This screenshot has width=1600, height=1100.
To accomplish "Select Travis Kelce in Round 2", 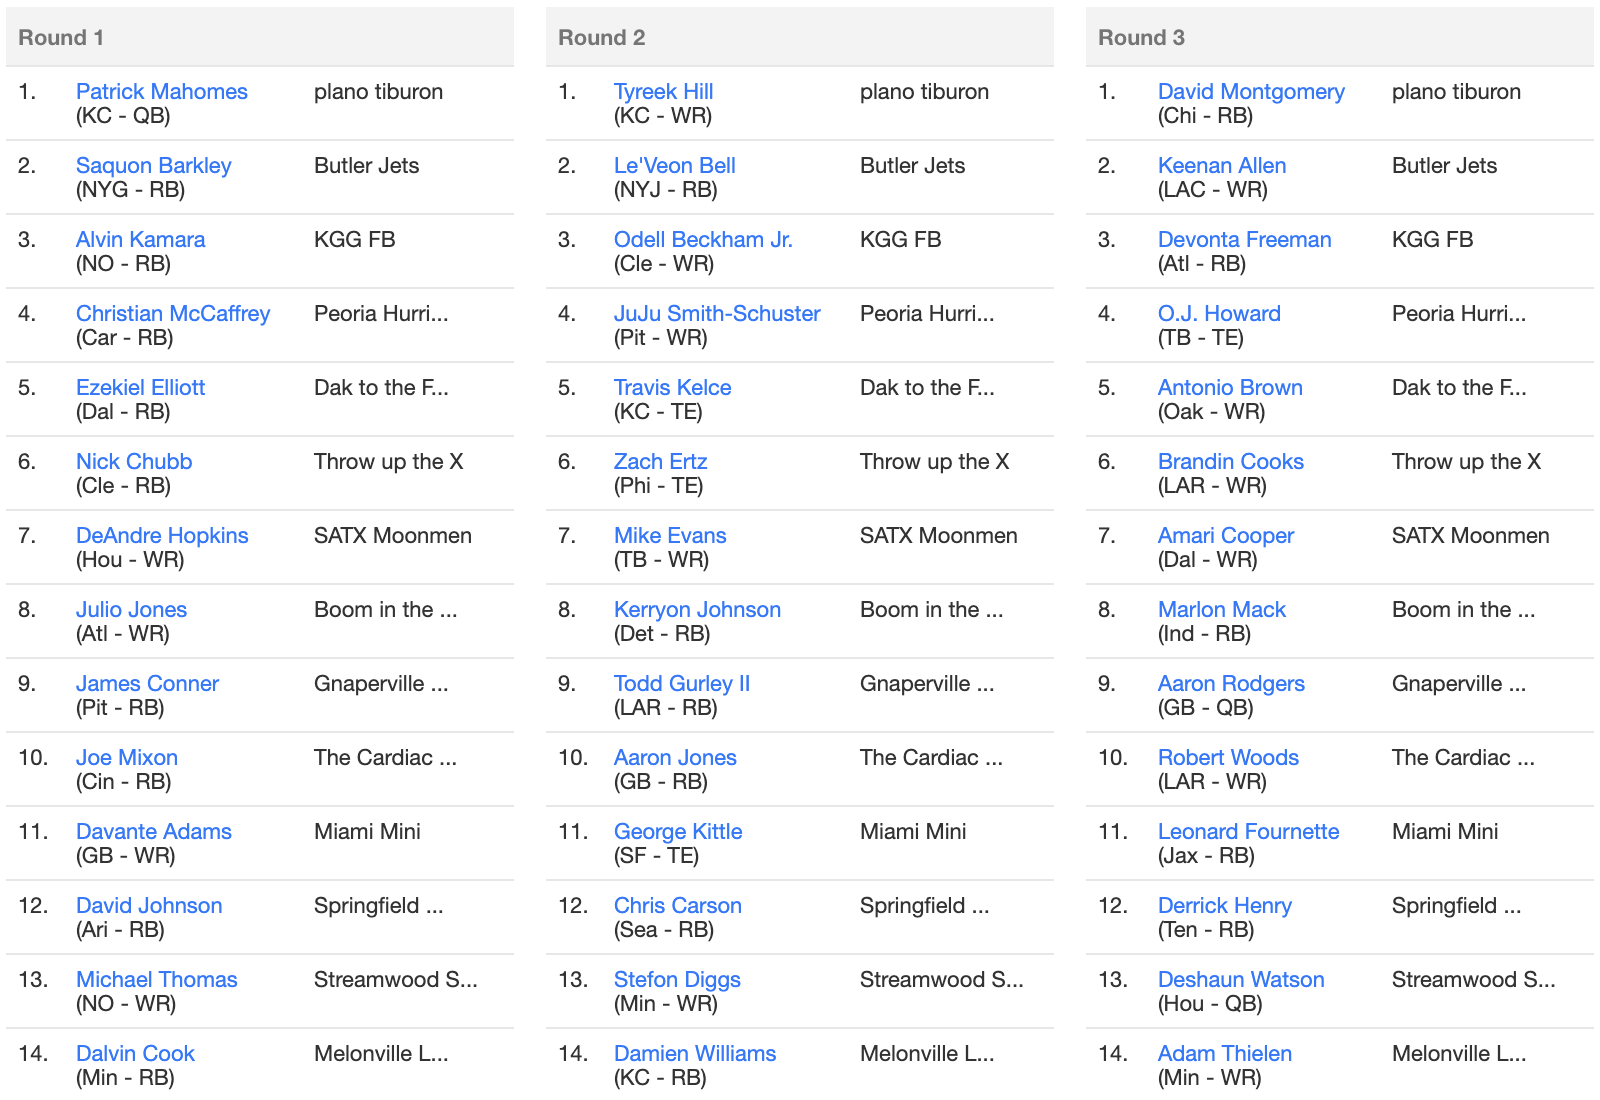I will (672, 388).
